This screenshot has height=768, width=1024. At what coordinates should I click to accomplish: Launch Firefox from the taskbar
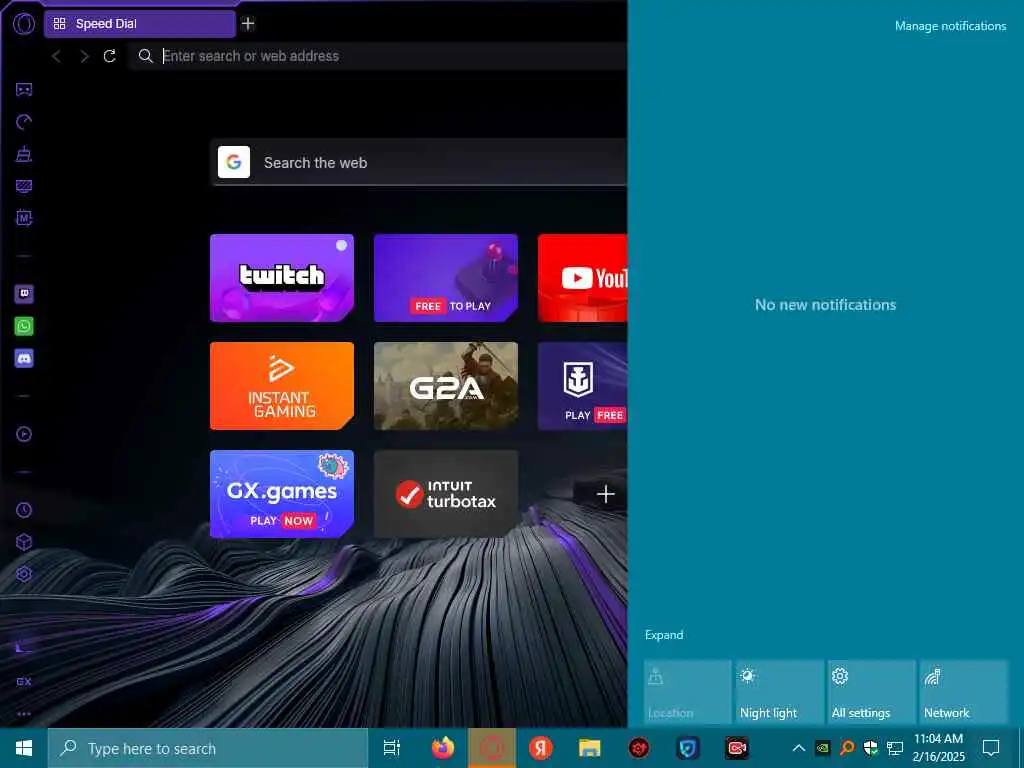coord(443,748)
